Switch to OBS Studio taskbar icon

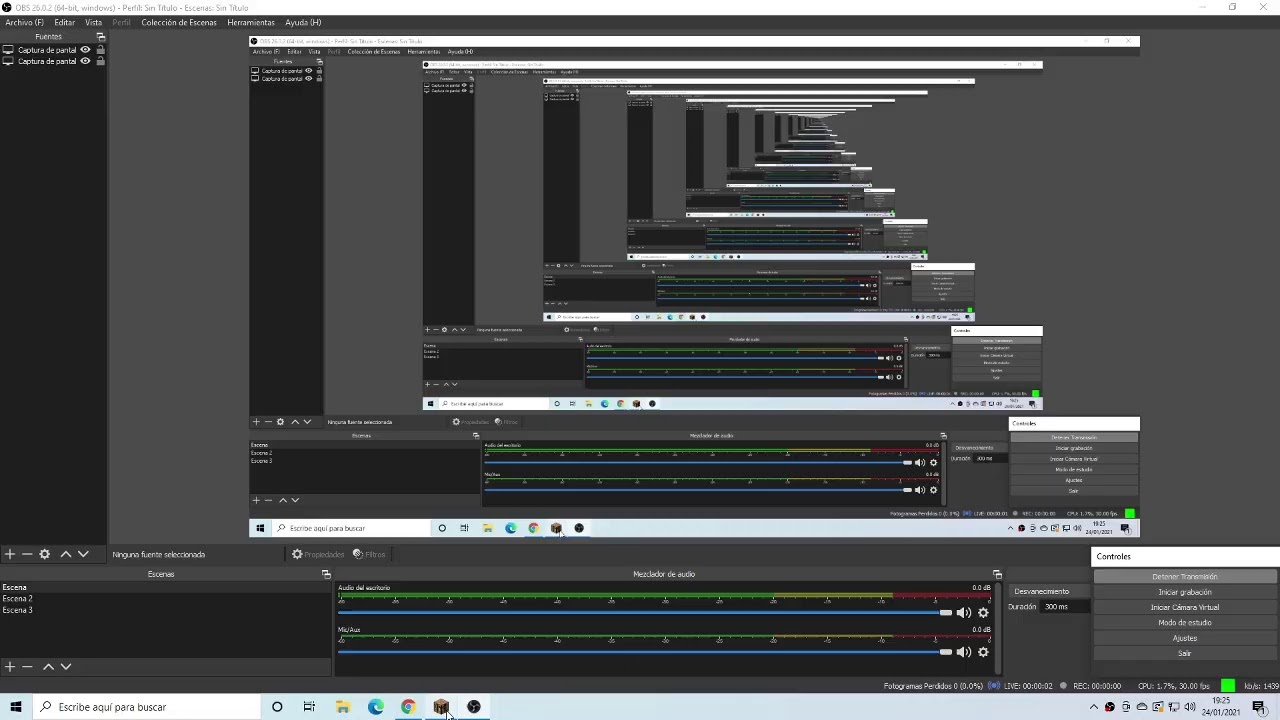coord(474,707)
